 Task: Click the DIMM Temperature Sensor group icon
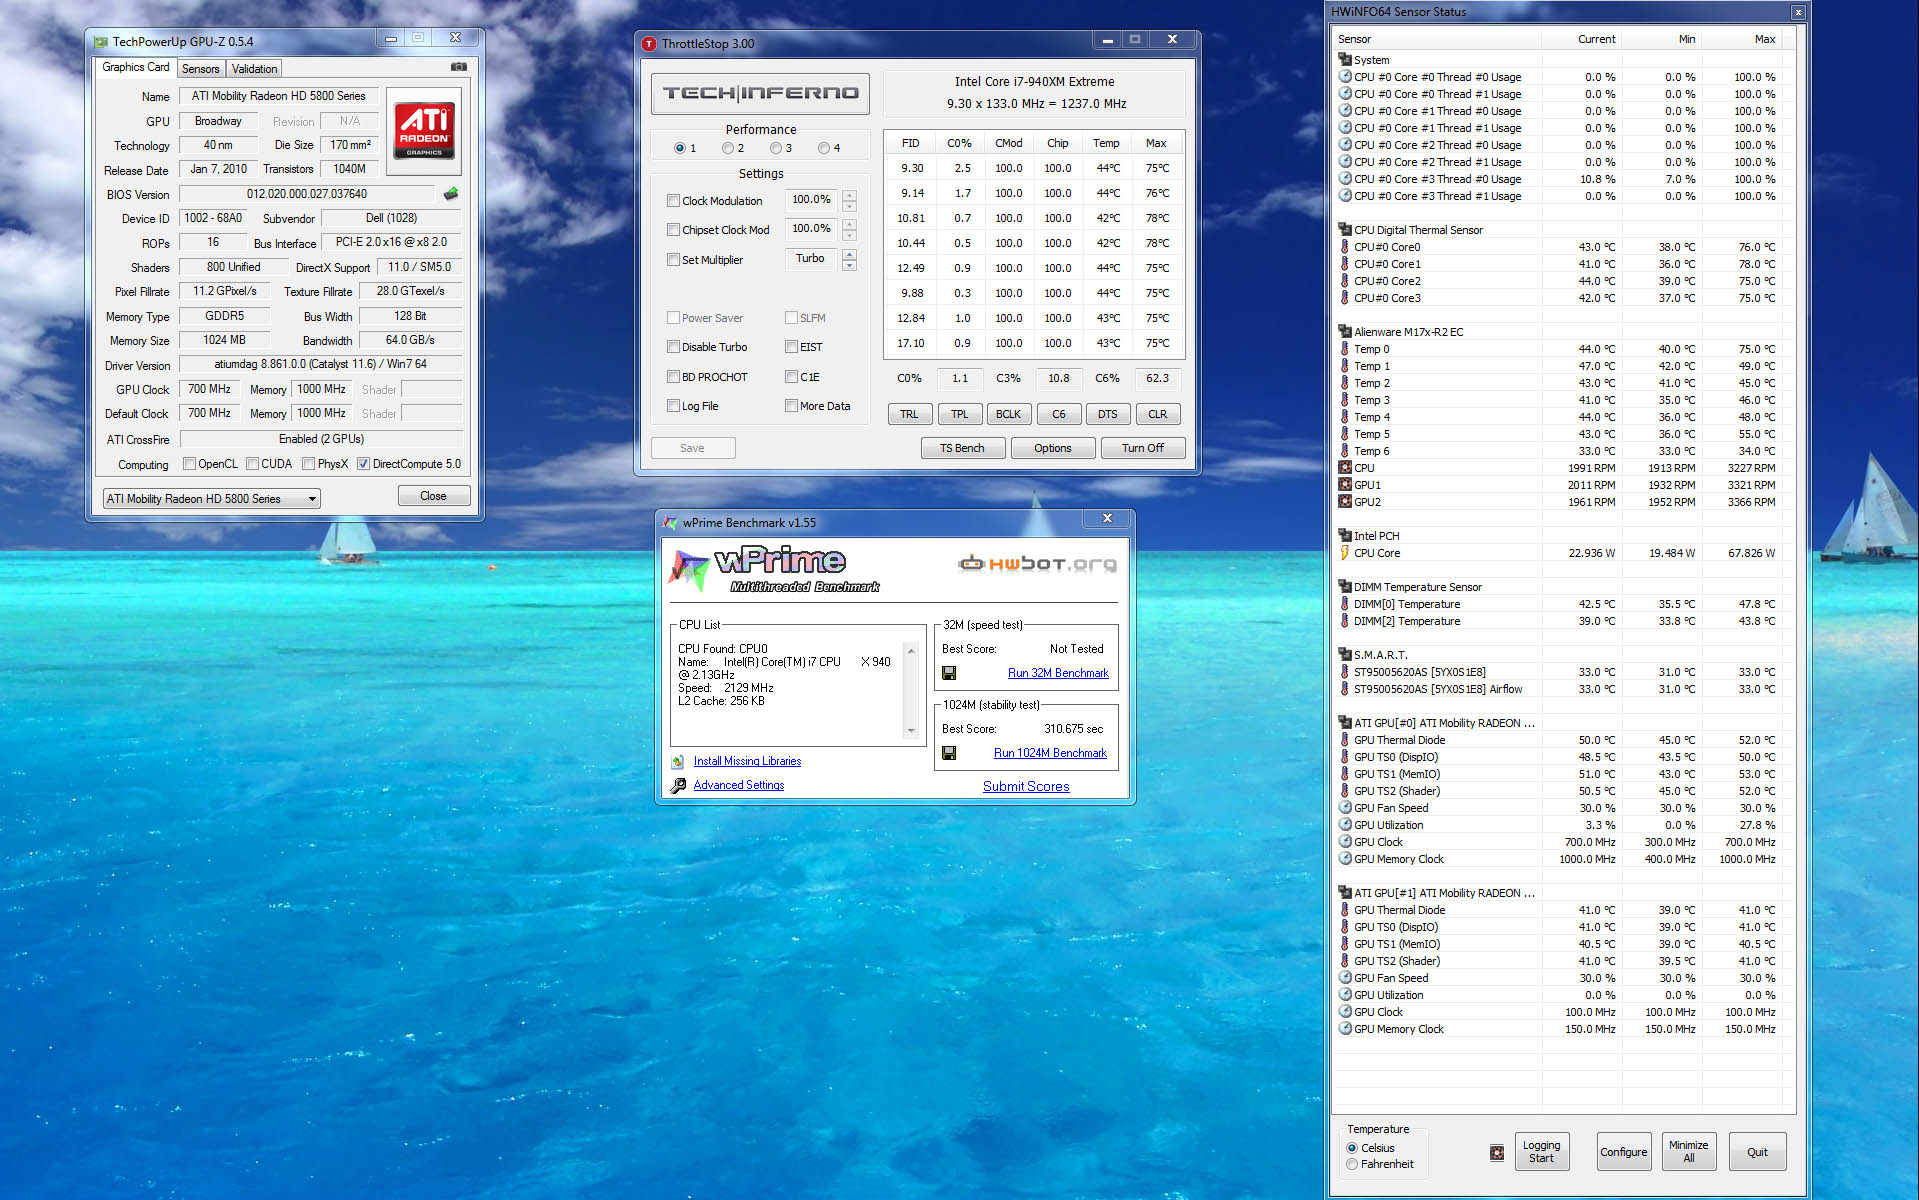click(1345, 587)
